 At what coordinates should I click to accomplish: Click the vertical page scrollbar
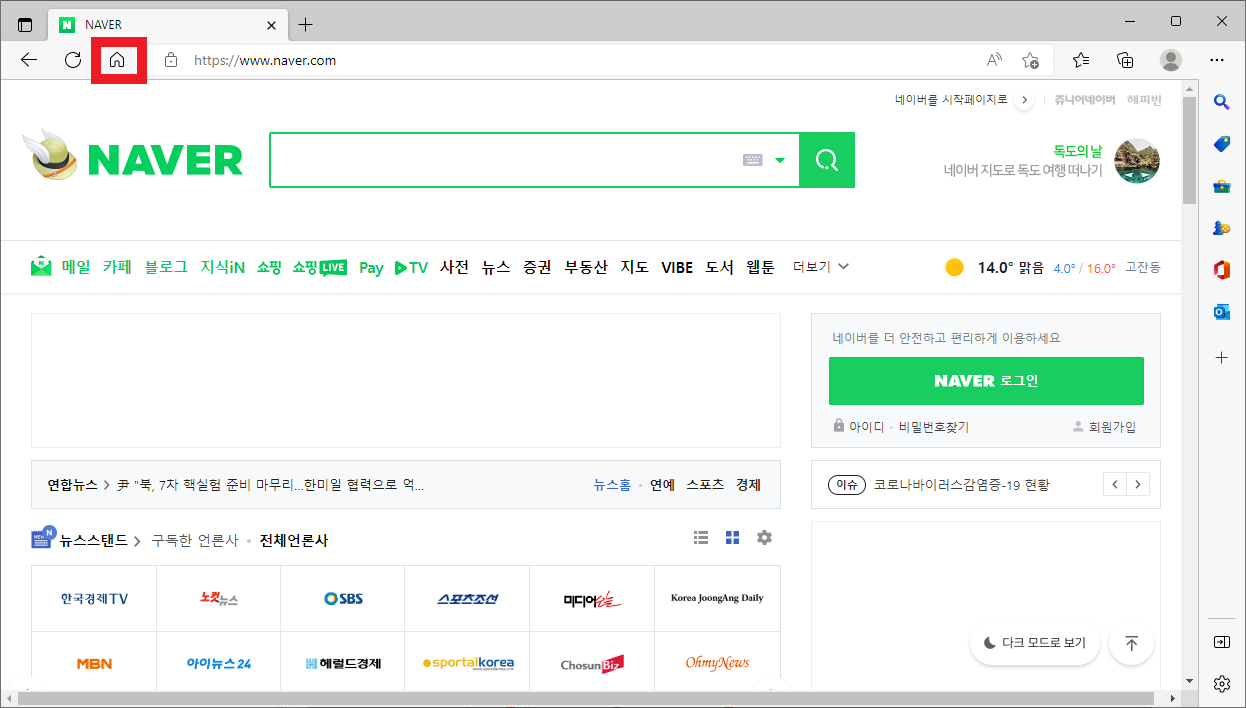pos(1189,150)
